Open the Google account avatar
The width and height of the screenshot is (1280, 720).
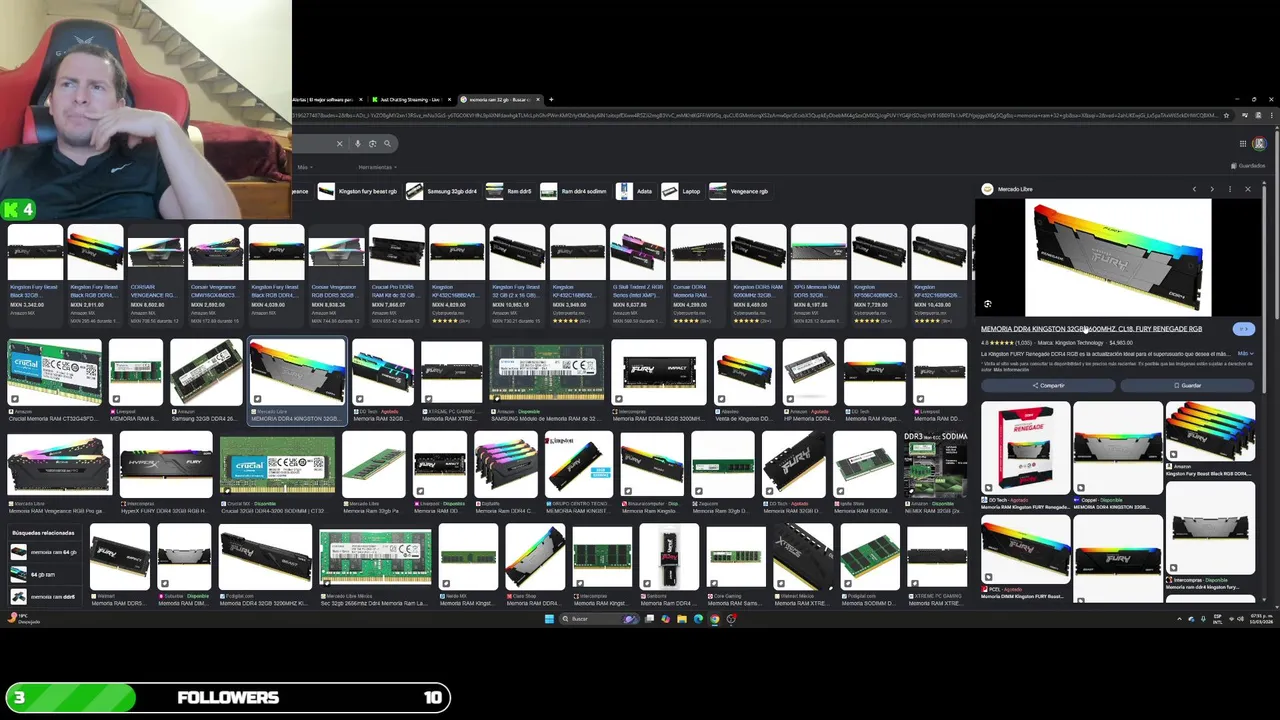pos(1259,143)
